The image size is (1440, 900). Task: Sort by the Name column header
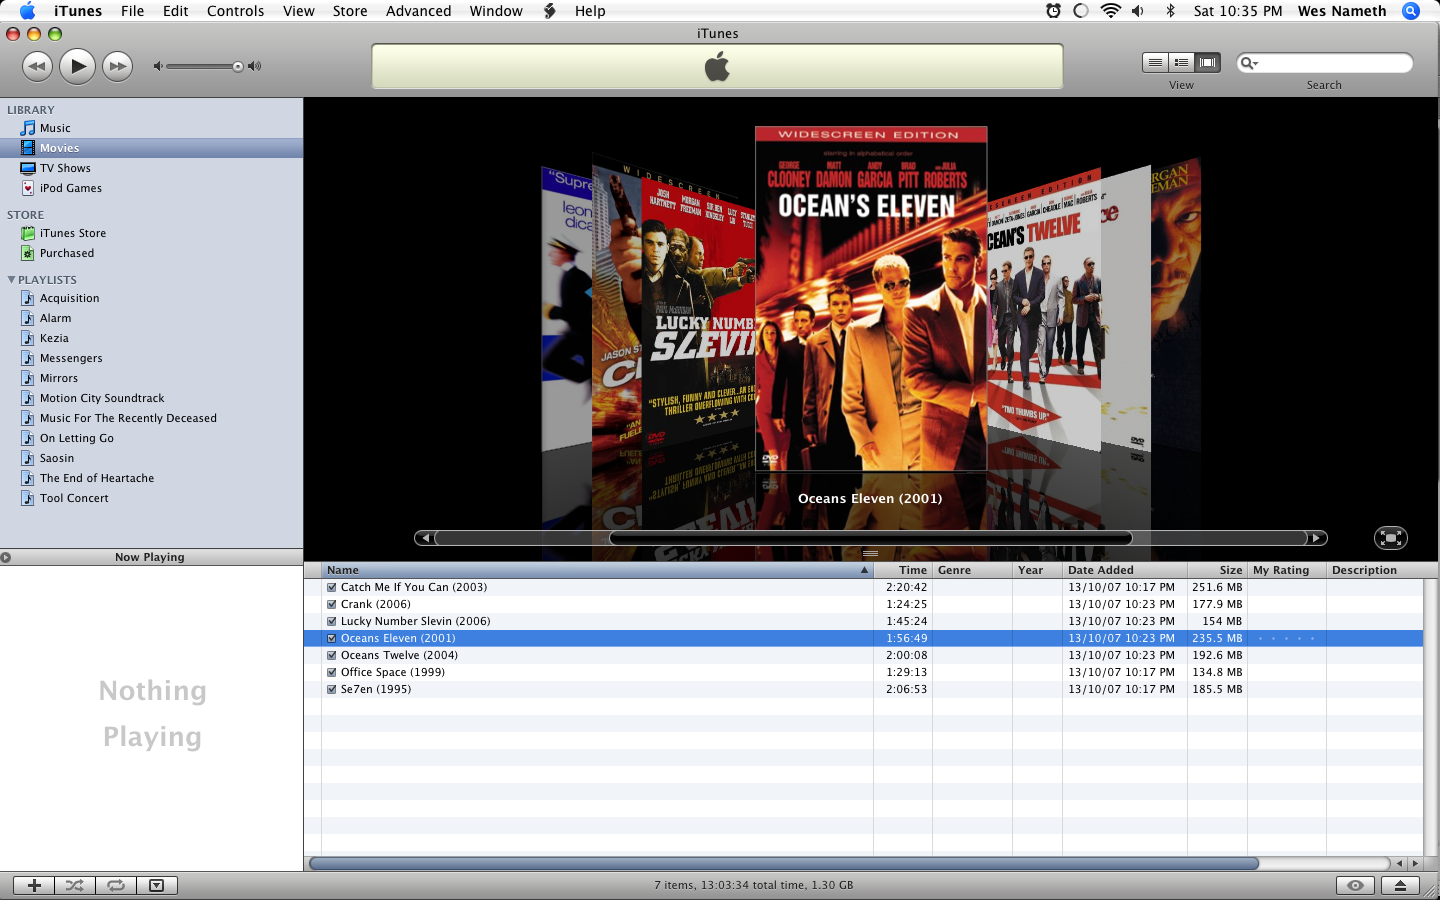(x=597, y=570)
